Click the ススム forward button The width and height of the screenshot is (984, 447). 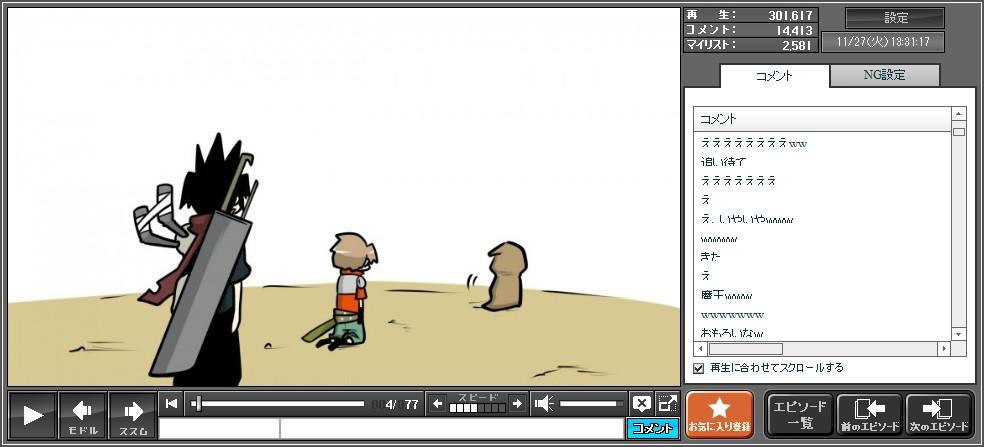tap(133, 415)
